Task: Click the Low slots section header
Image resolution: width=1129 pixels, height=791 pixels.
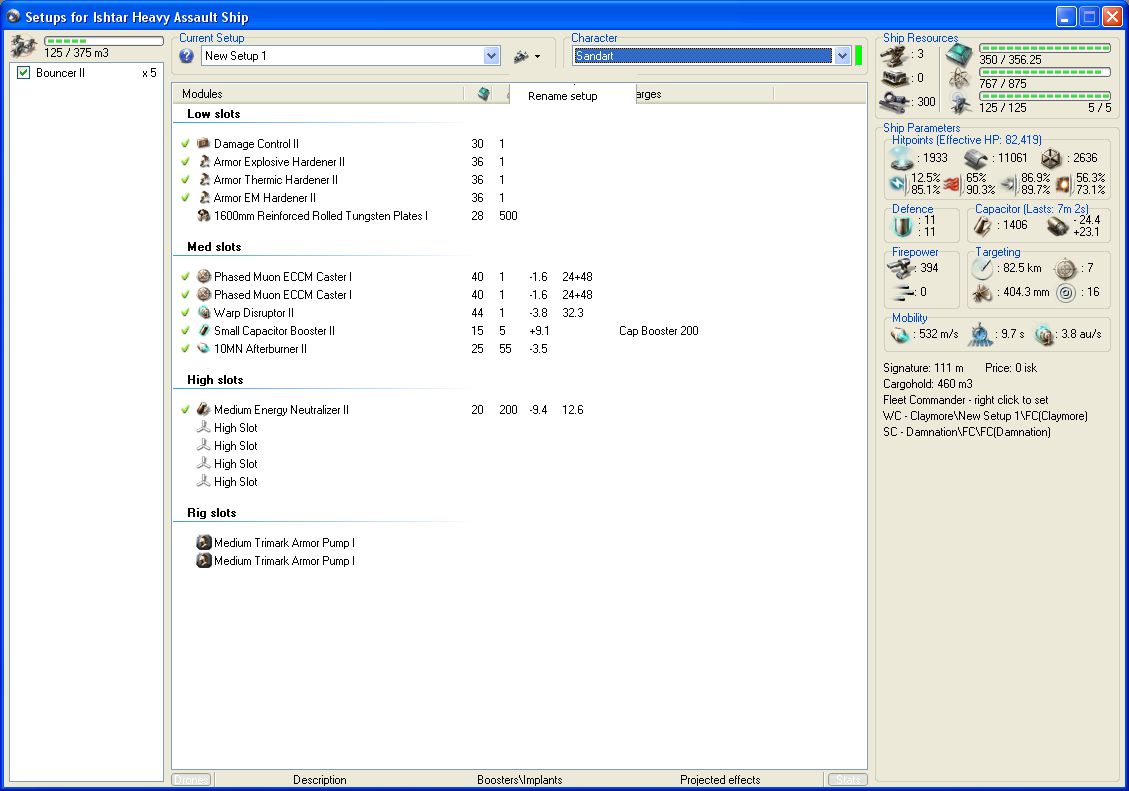Action: click(213, 114)
